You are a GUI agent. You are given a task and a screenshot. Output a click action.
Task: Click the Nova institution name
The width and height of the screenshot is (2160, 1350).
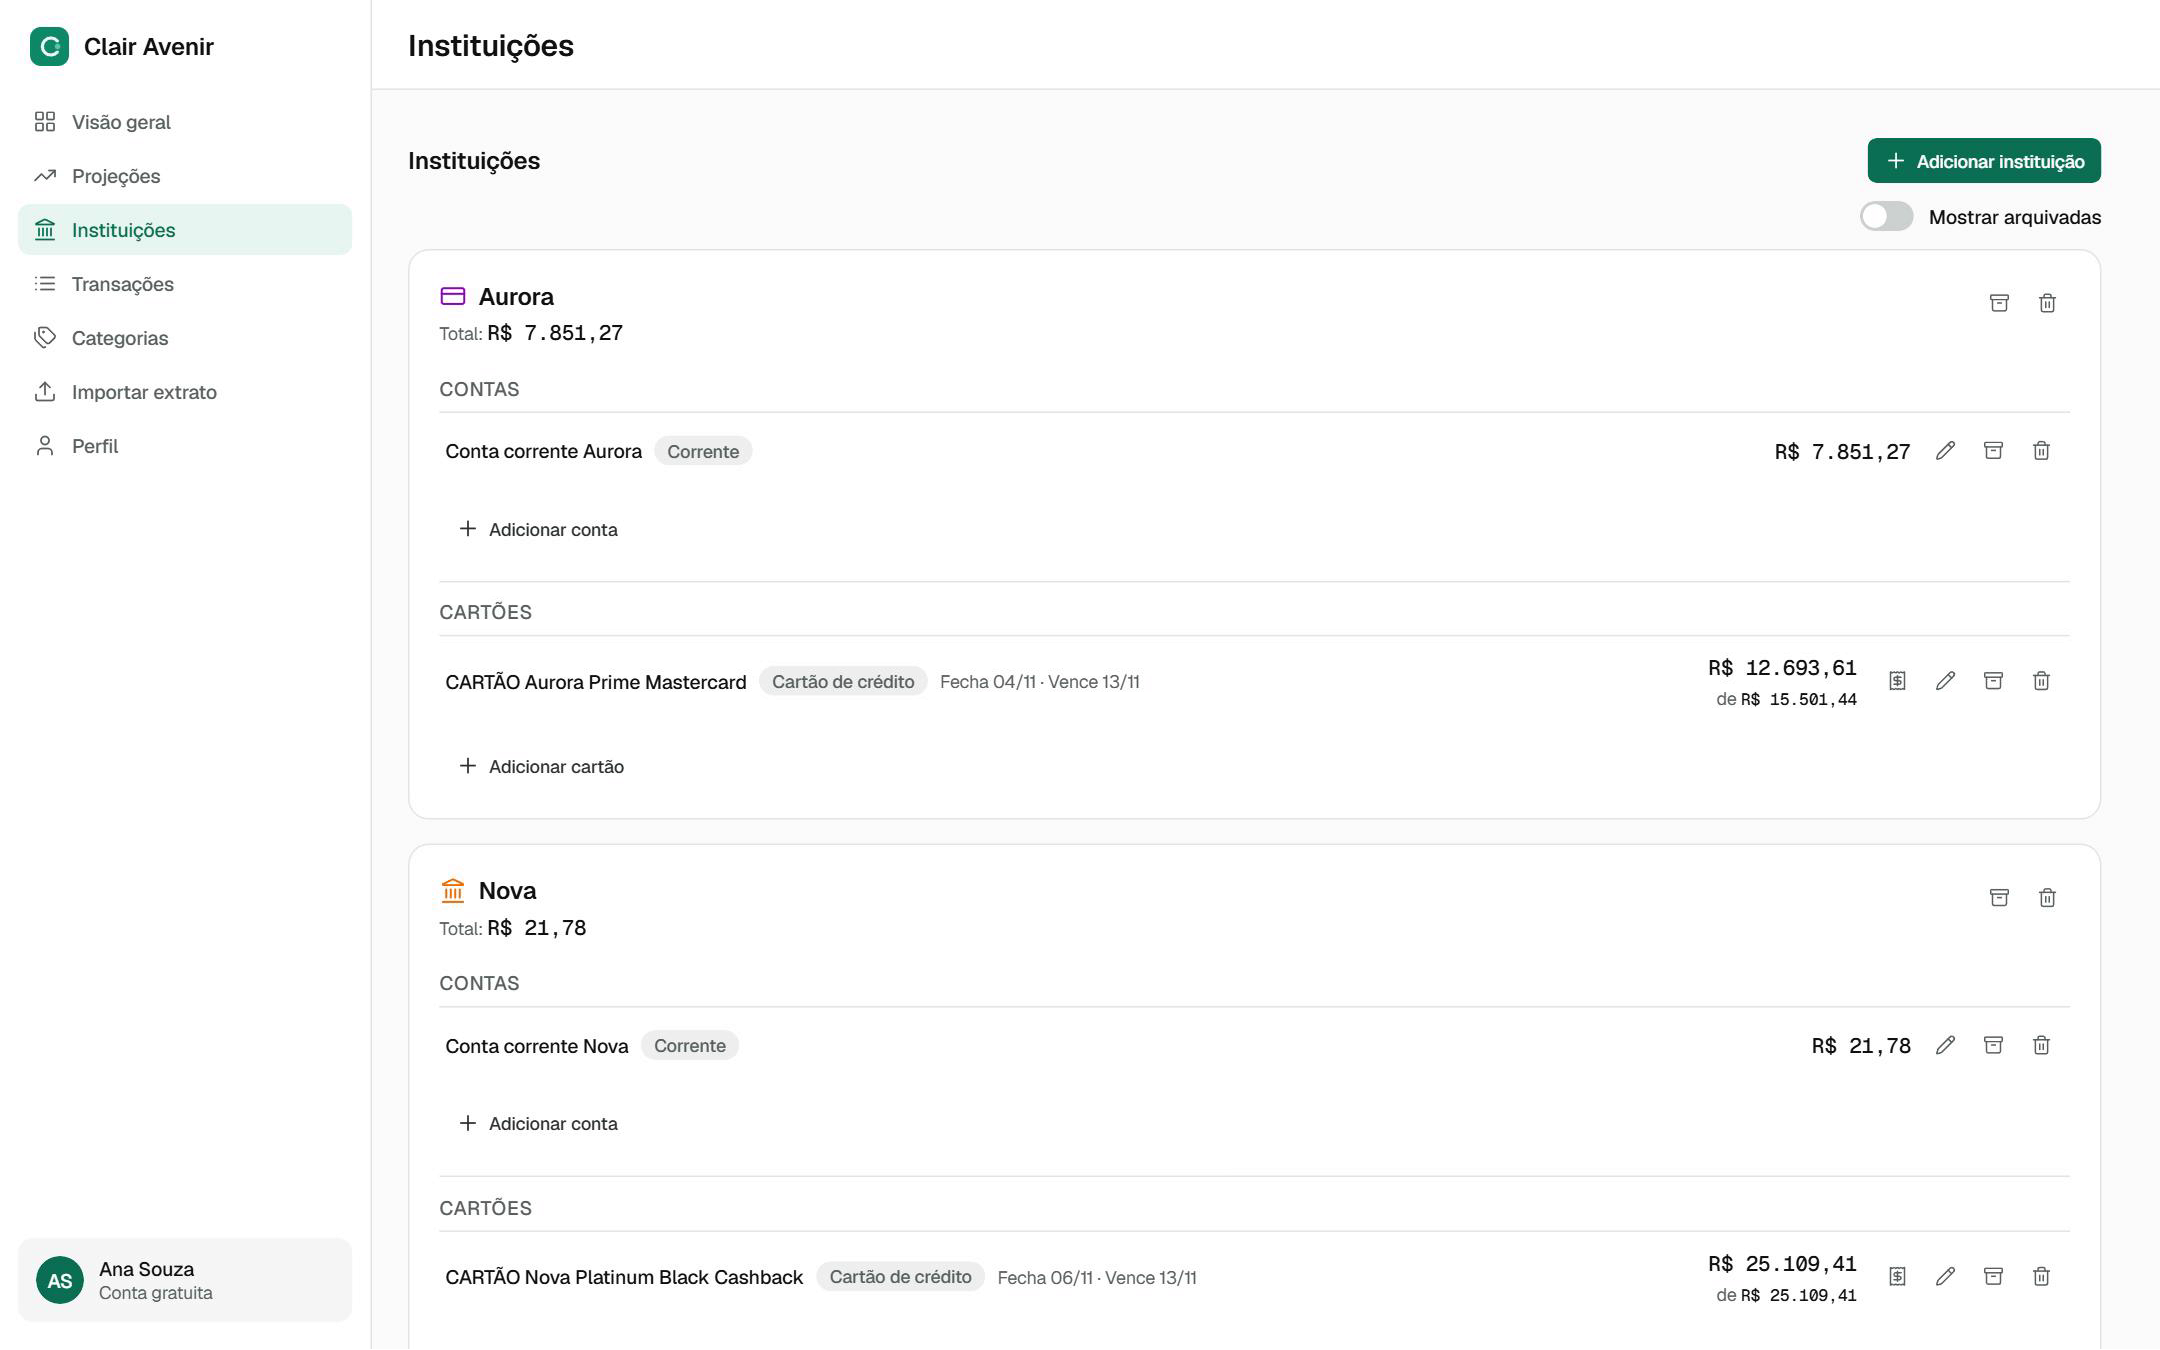[507, 891]
